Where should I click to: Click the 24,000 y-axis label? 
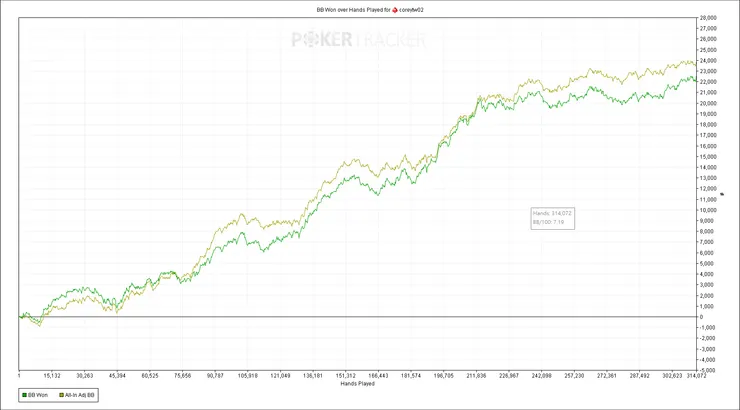[x=708, y=61]
